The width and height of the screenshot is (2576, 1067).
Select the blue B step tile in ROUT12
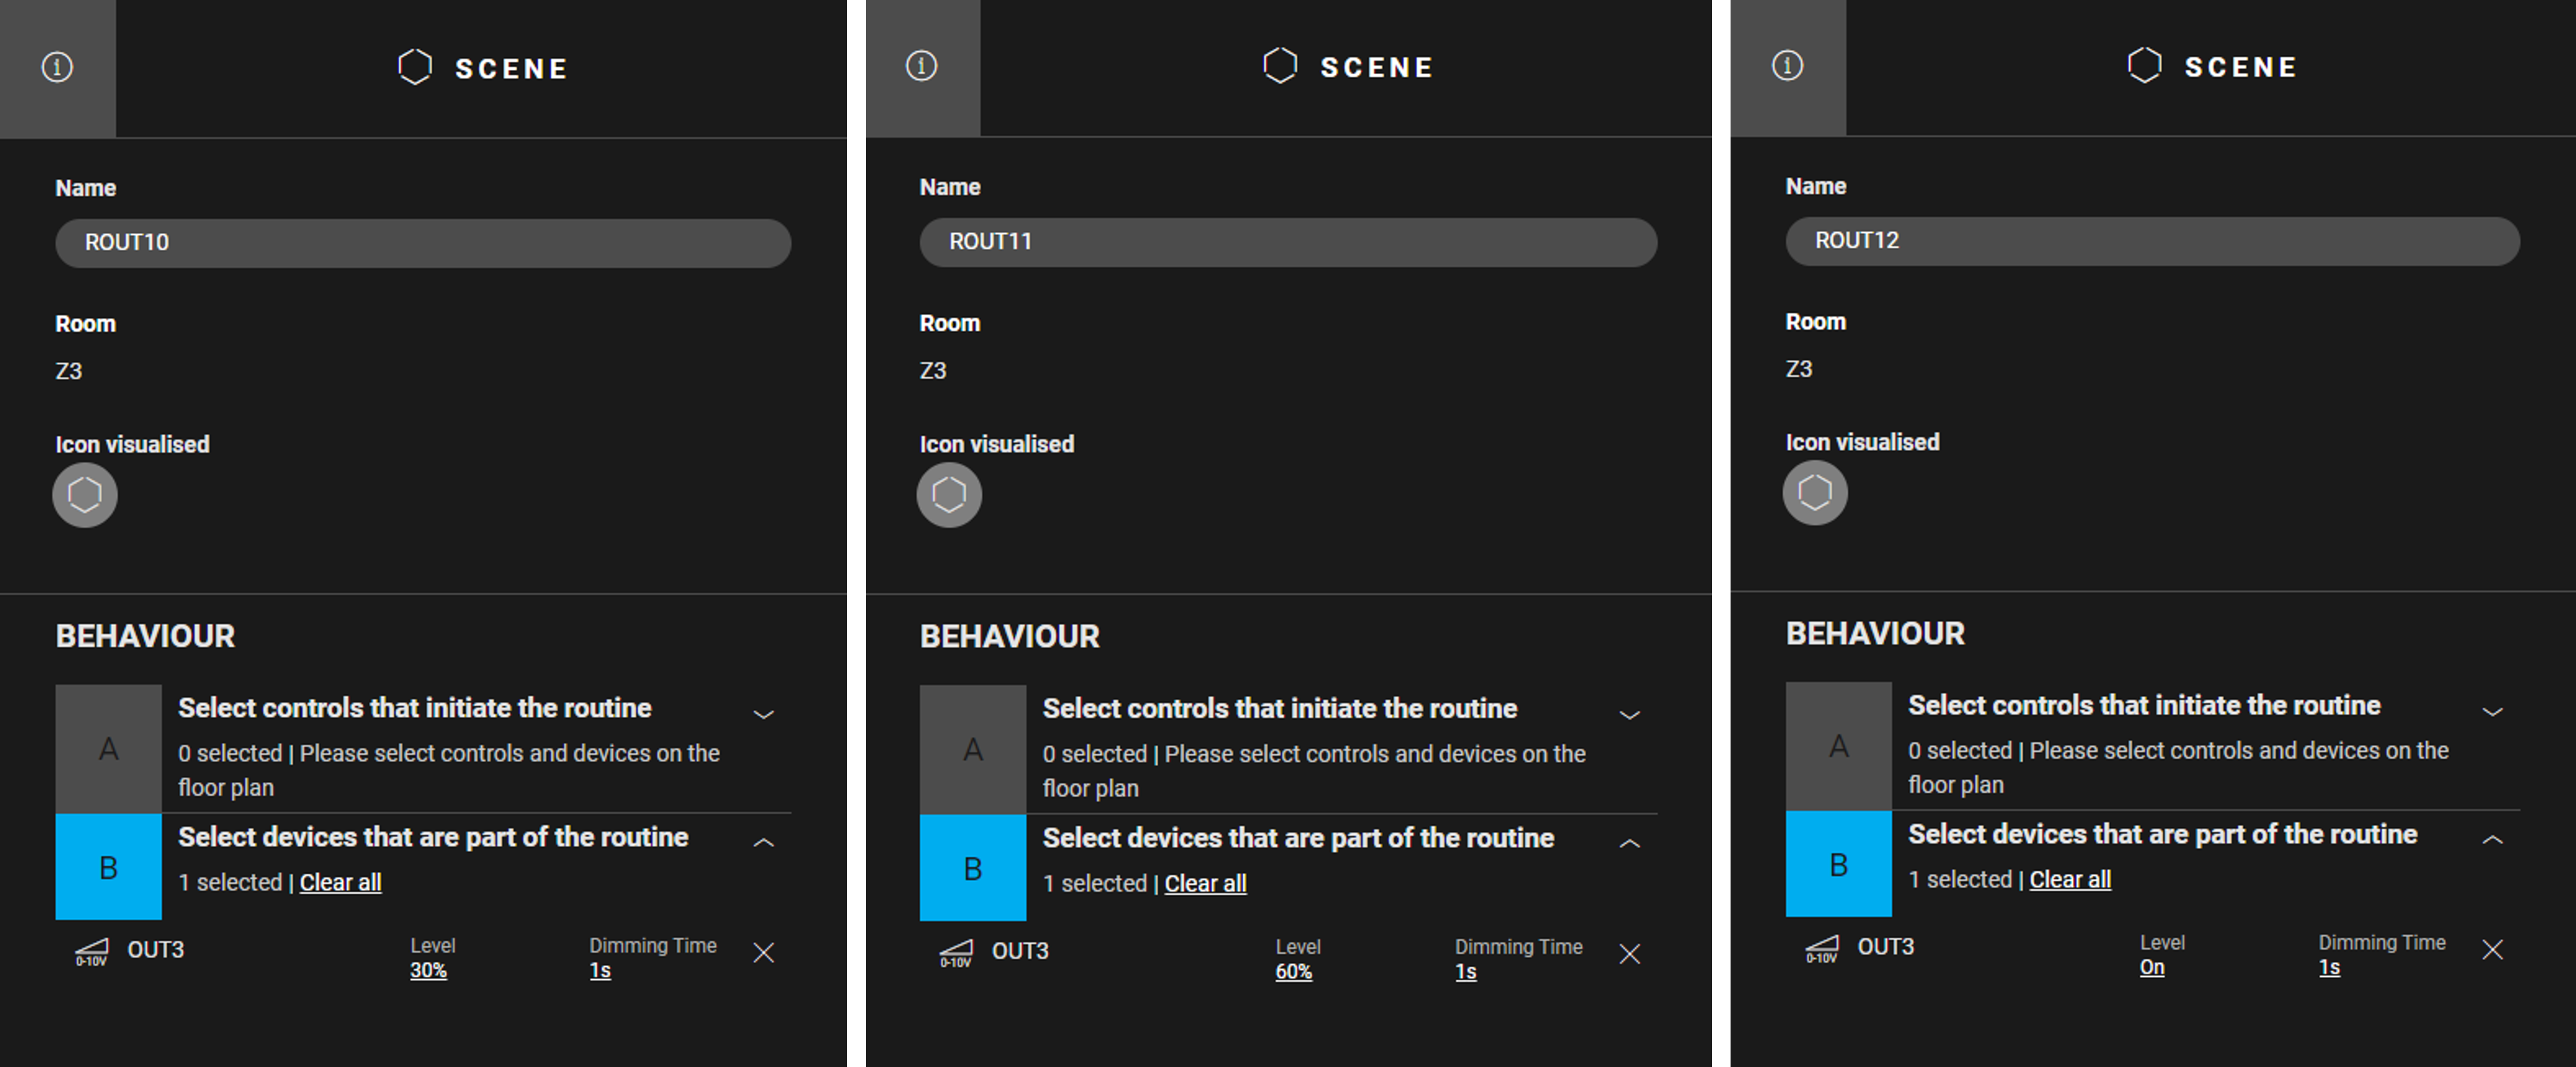click(1839, 864)
